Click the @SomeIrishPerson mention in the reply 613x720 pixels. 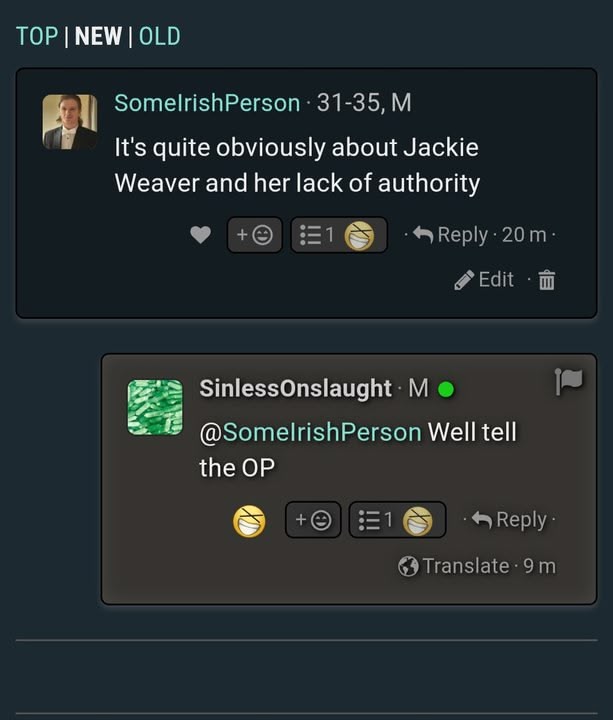[310, 432]
